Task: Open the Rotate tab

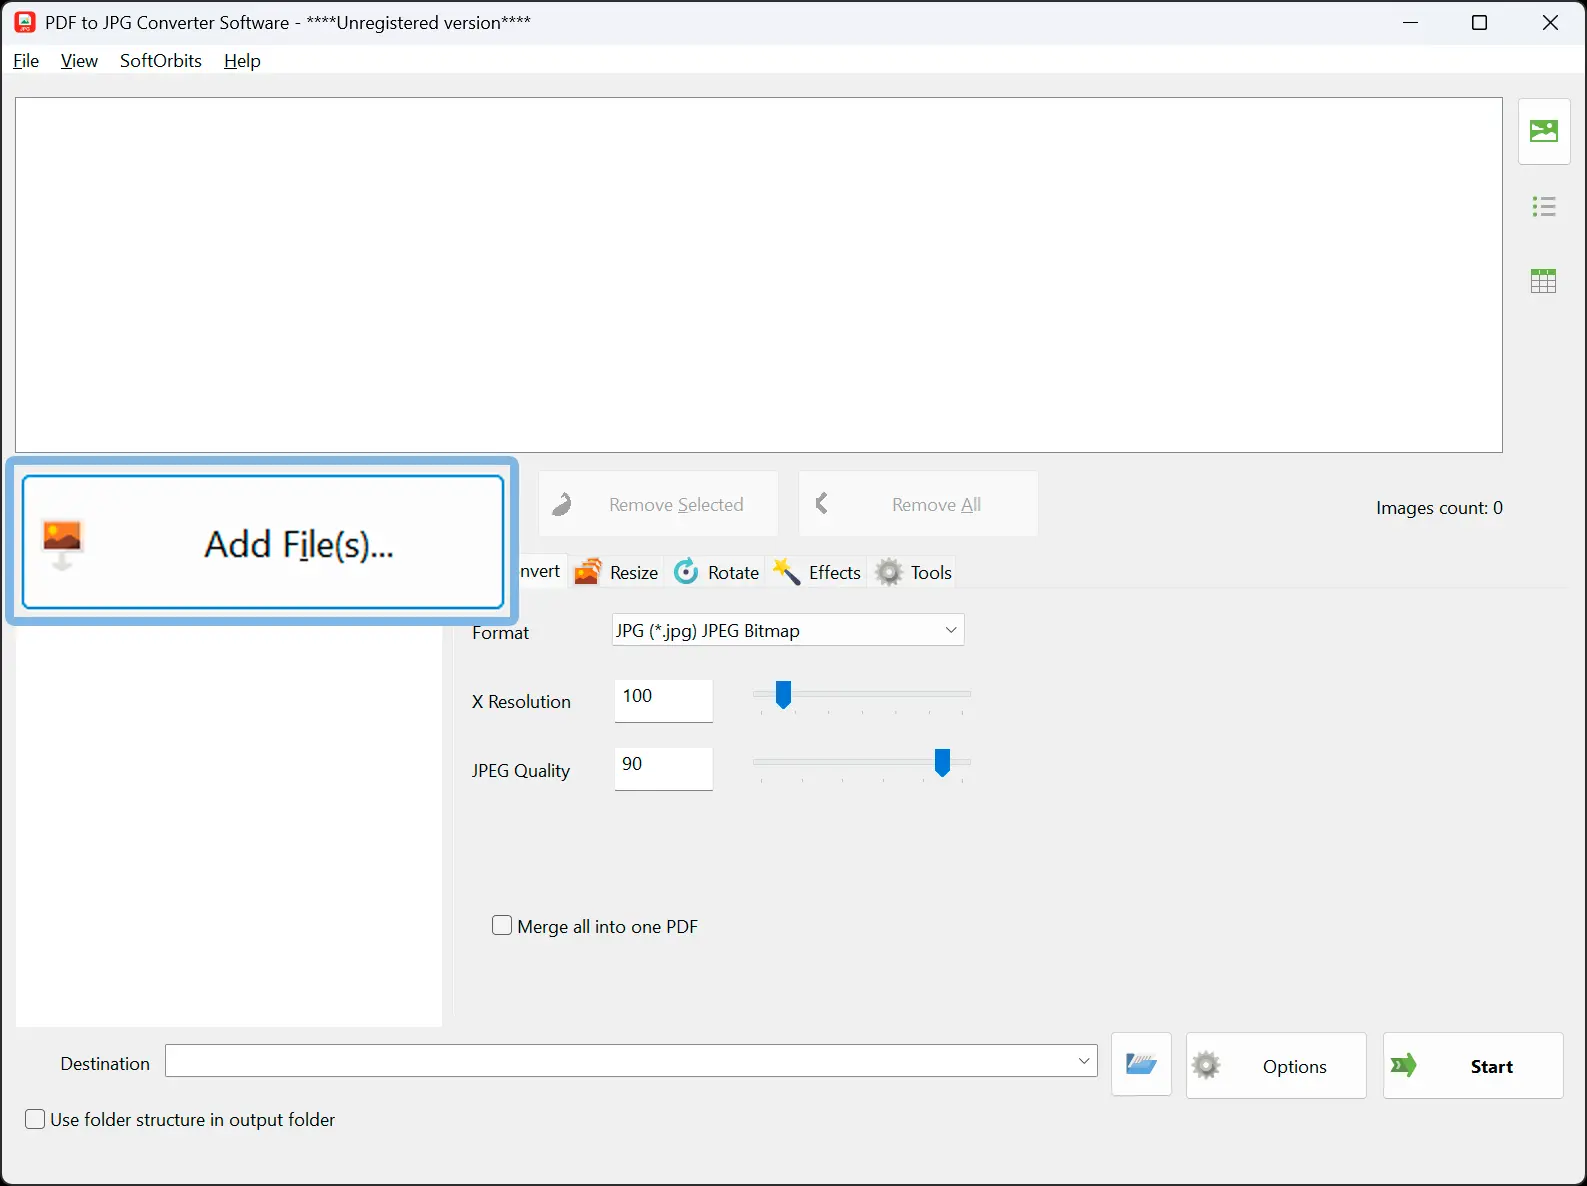Action: pos(717,572)
